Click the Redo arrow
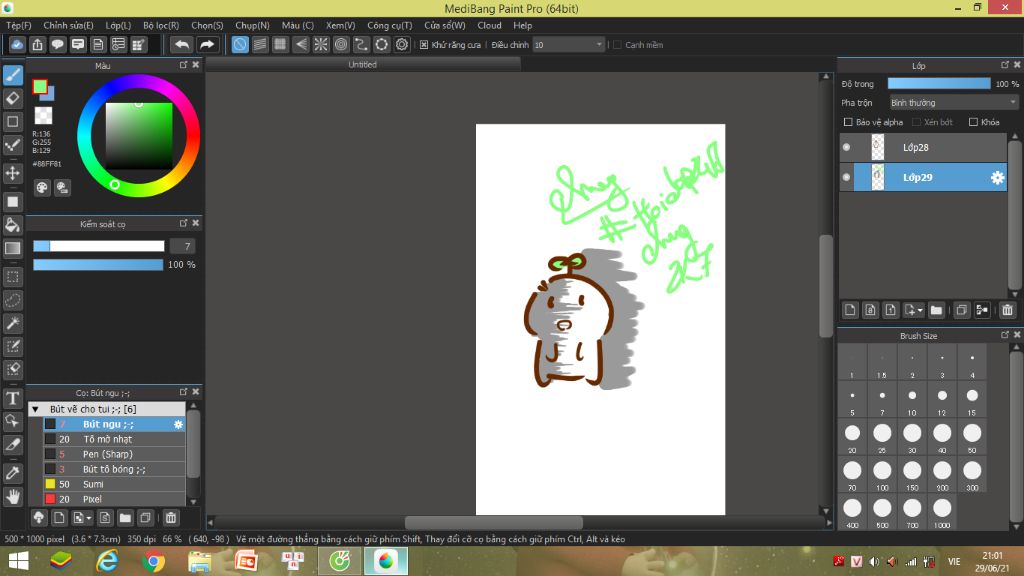 tap(206, 44)
